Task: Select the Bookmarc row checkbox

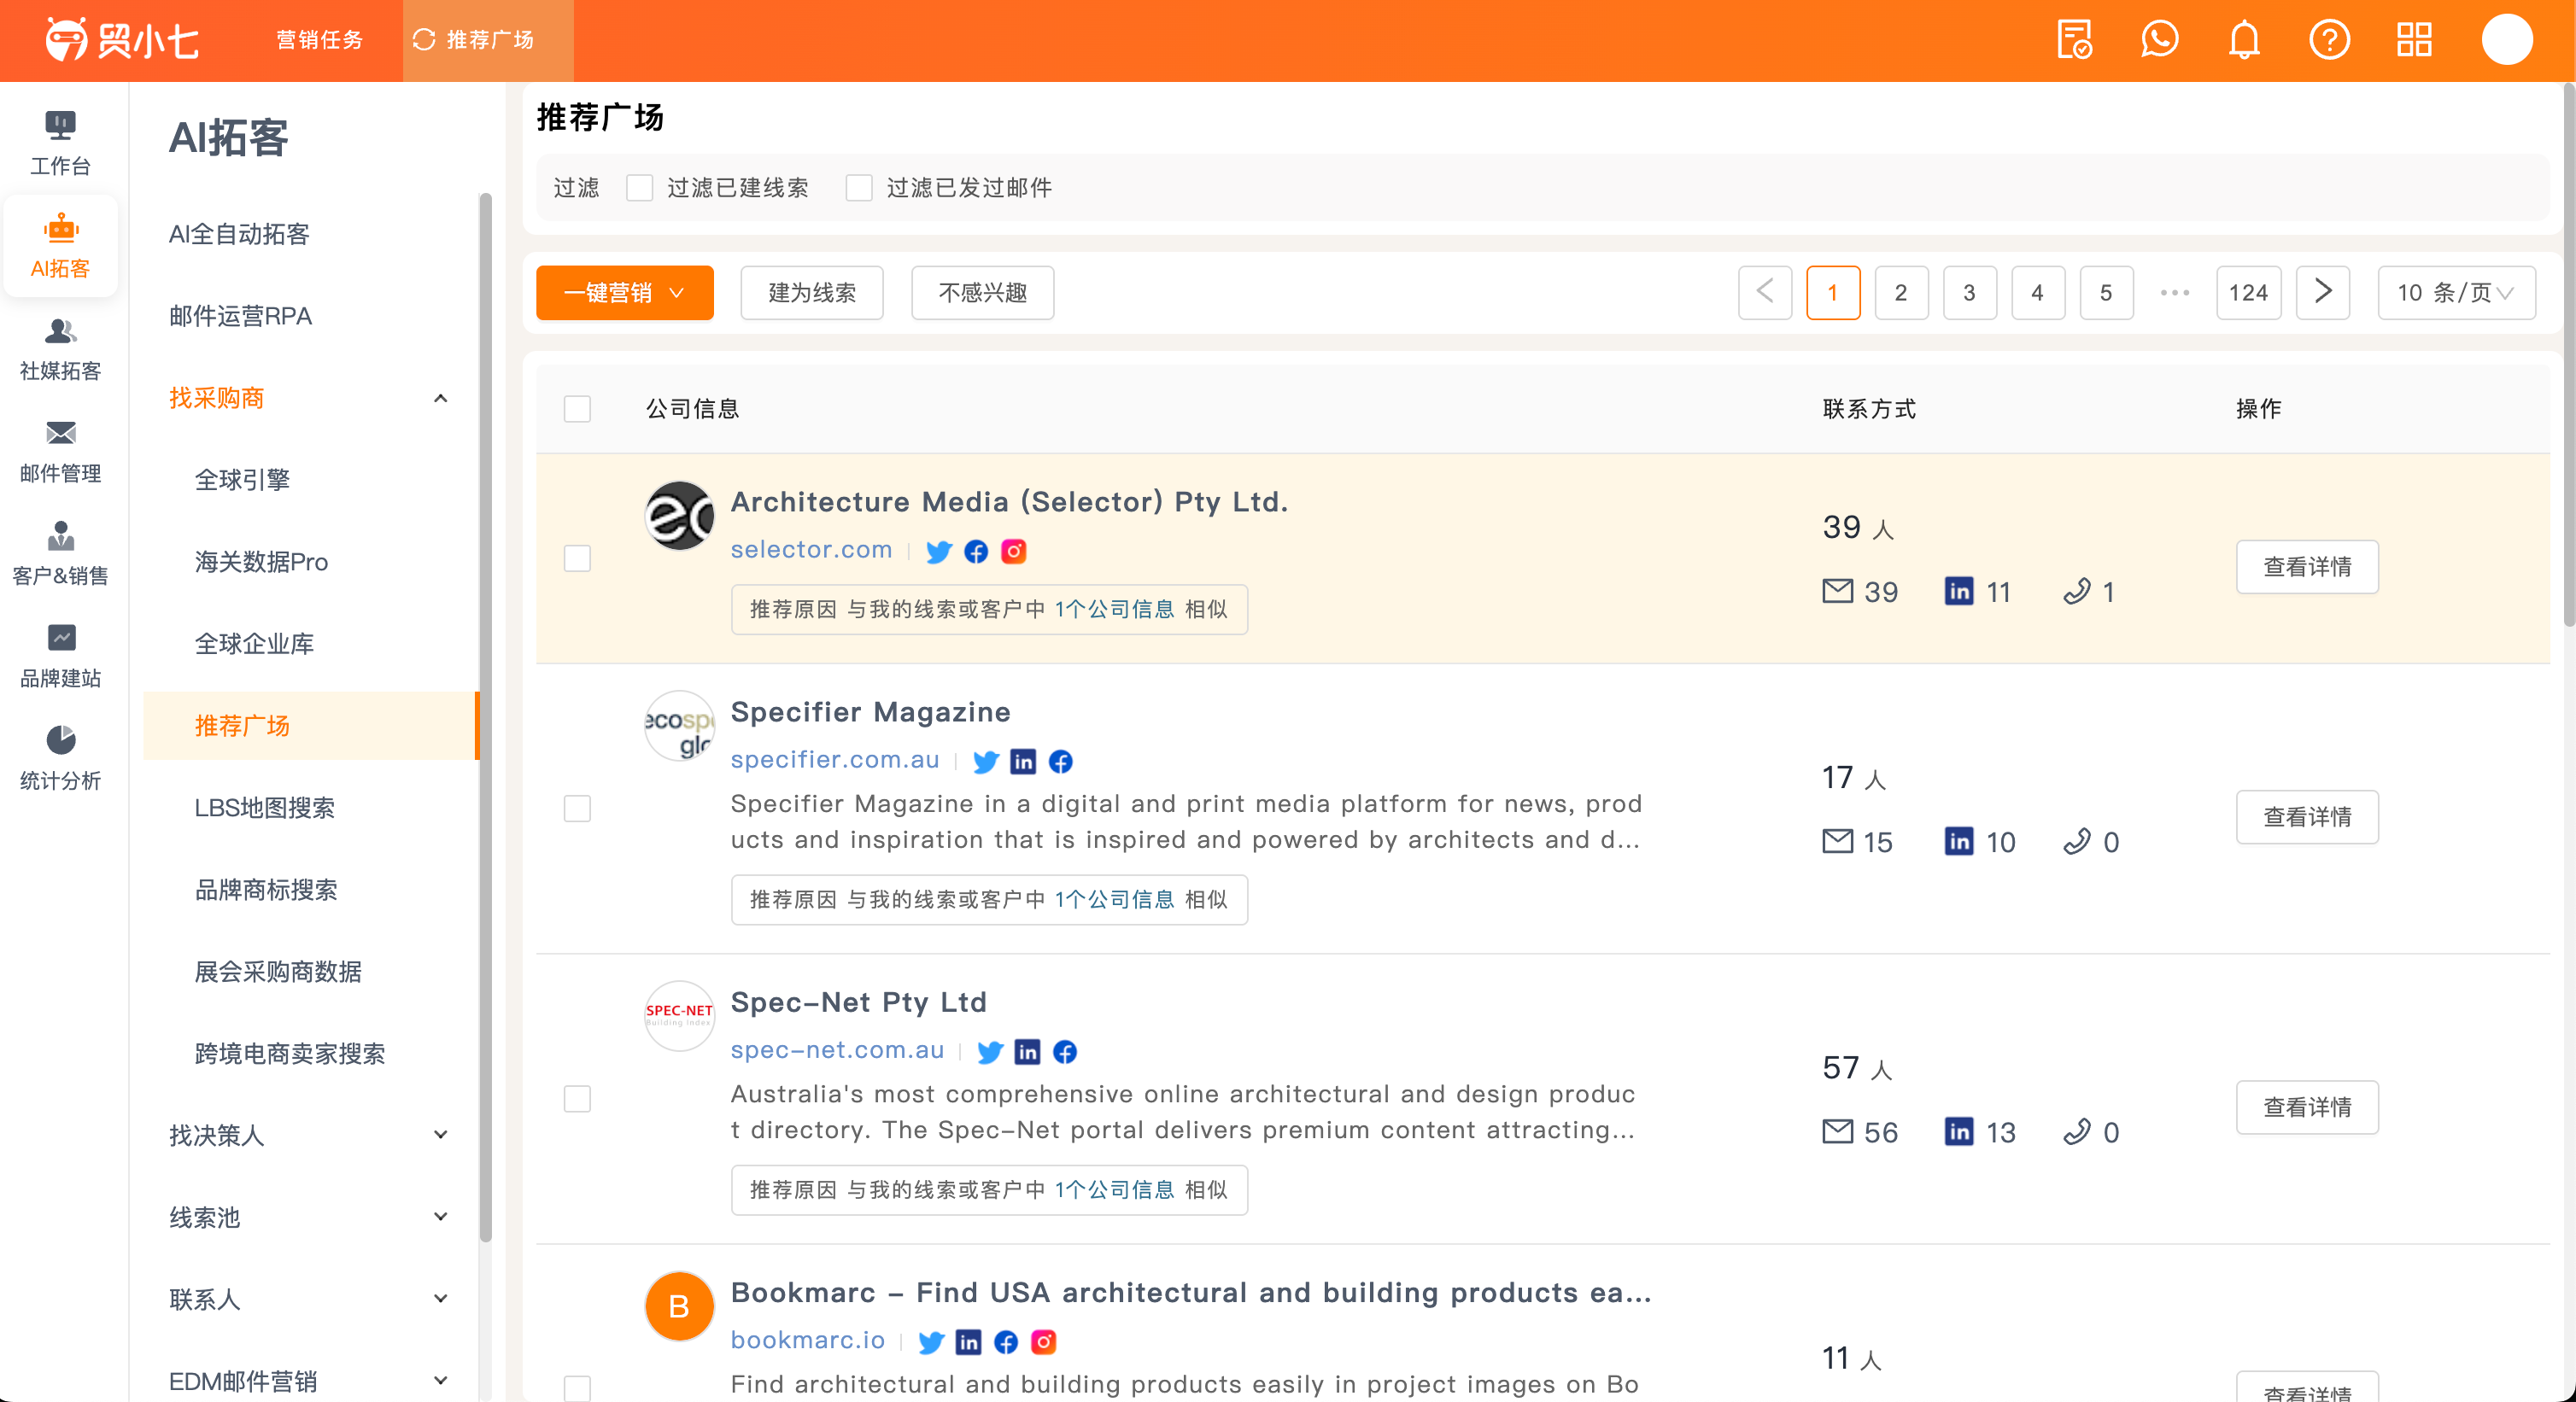Action: tap(577, 1388)
